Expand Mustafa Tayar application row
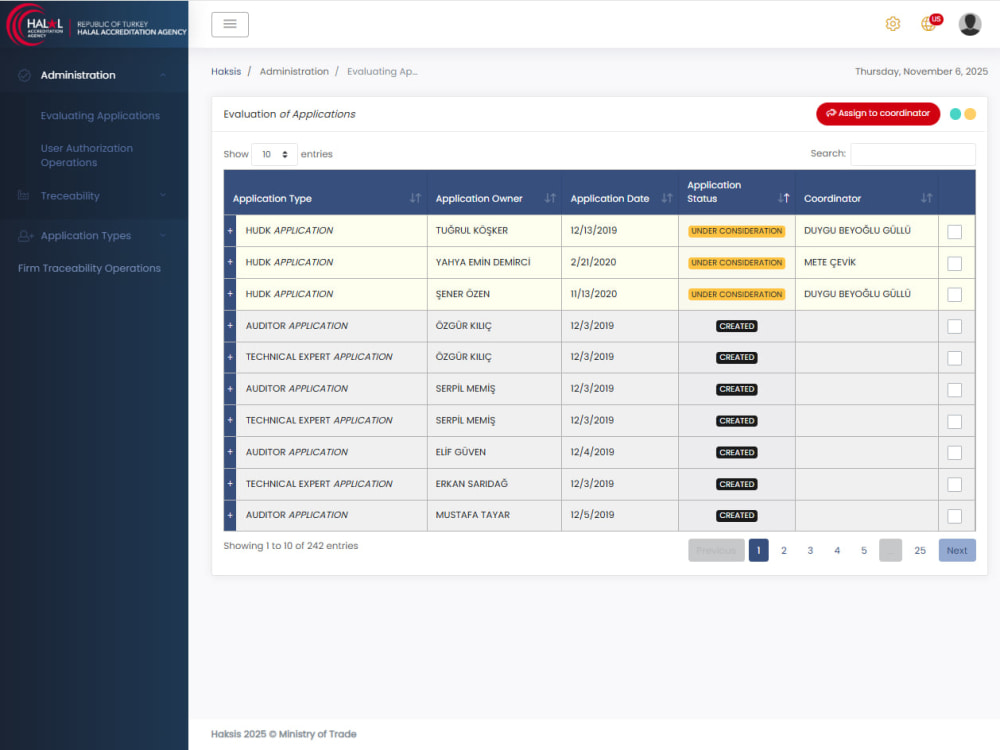The image size is (1000, 750). point(230,515)
